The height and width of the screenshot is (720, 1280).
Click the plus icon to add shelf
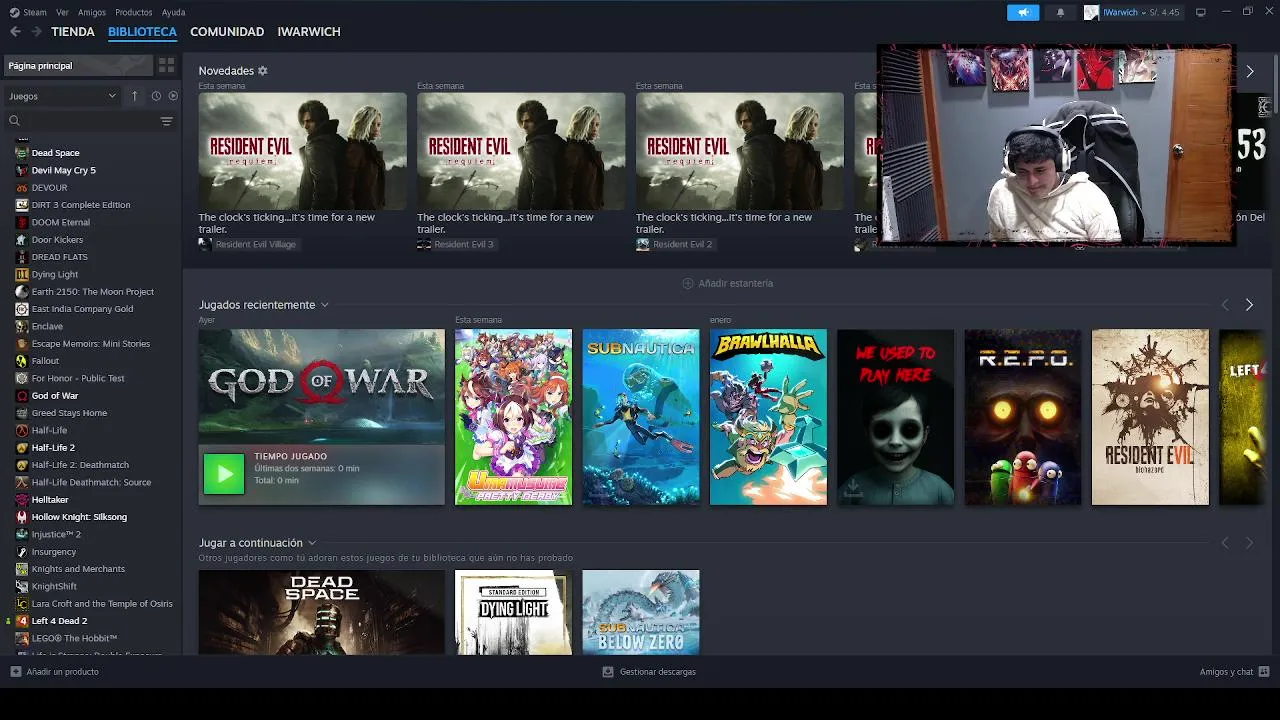pos(688,283)
